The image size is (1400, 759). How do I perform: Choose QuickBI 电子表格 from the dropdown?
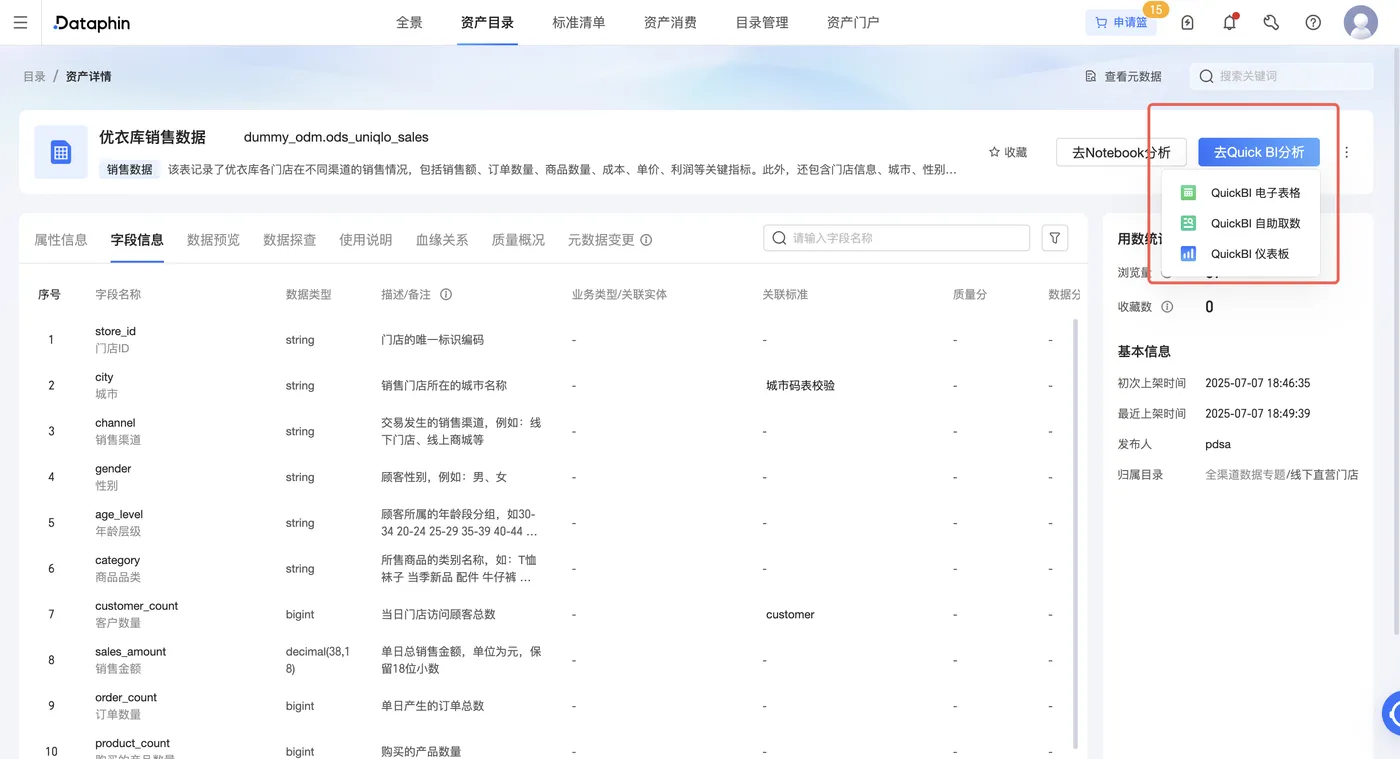tap(1241, 193)
